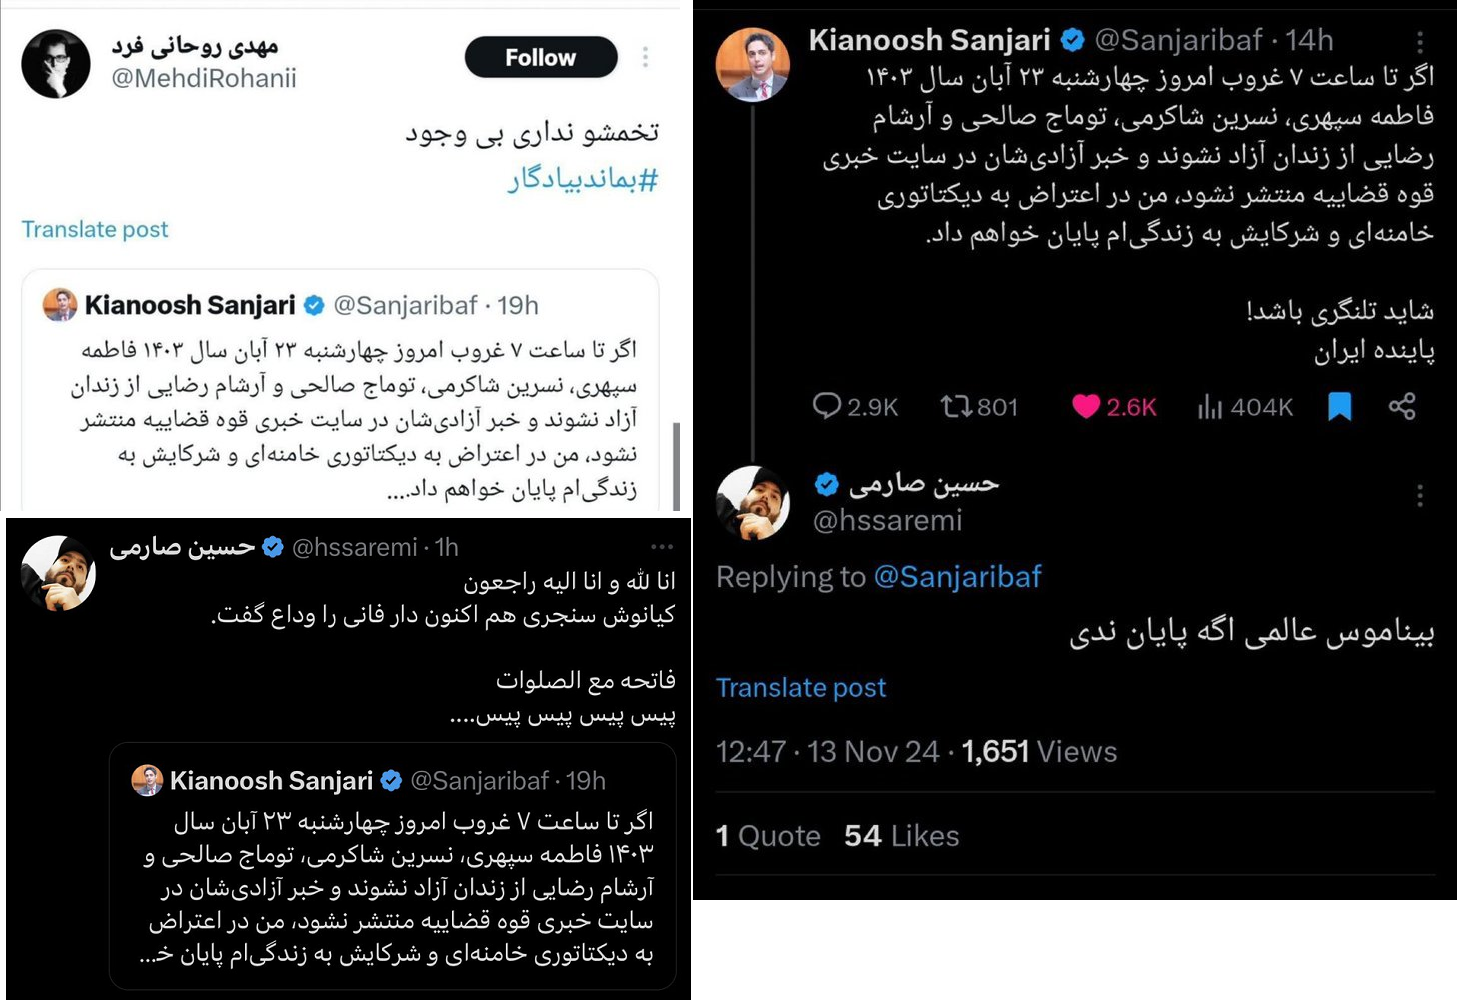Toggle the pink heart like icon
Screen dimensions: 1460x1000
1086,406
